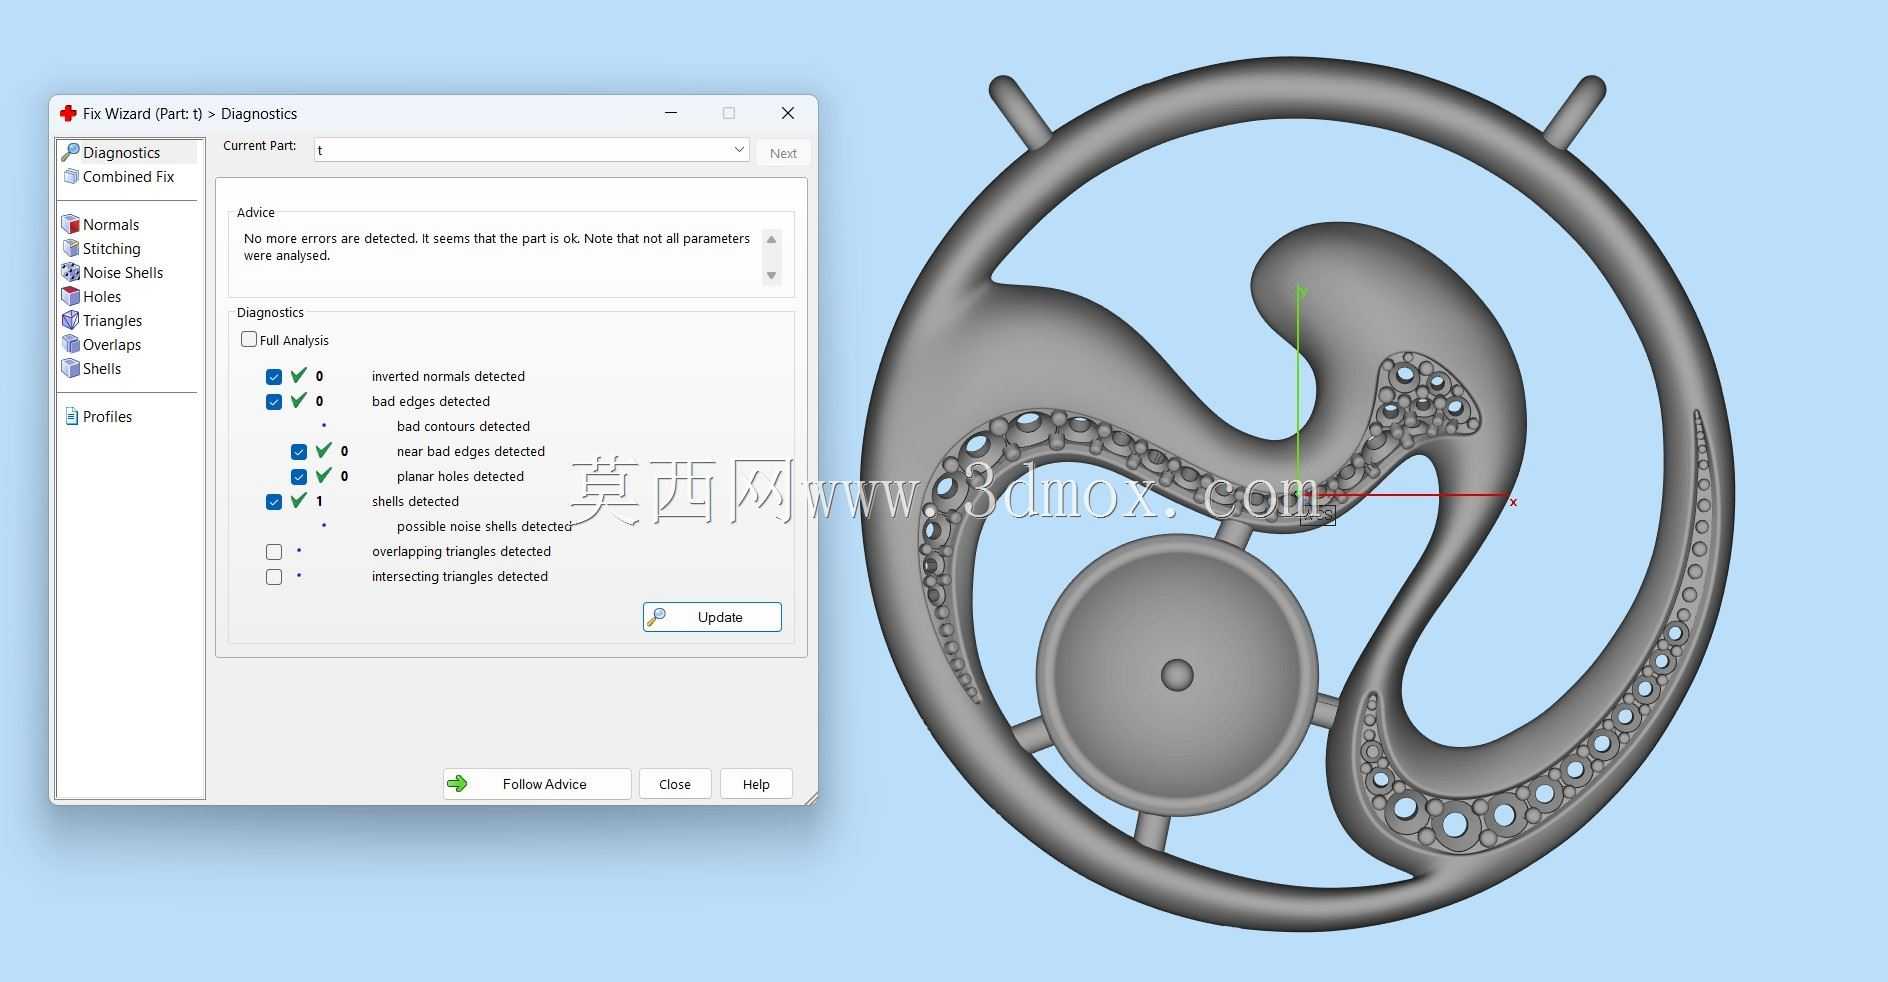
Task: Click the Profiles document icon
Action: point(71,416)
